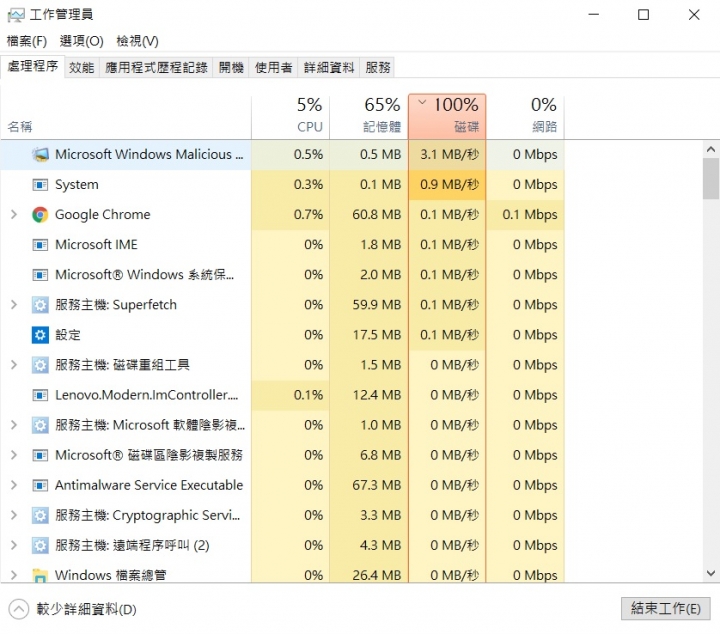The height and width of the screenshot is (634, 720).
Task: Select the Microsoft IME process name
Action: point(96,245)
